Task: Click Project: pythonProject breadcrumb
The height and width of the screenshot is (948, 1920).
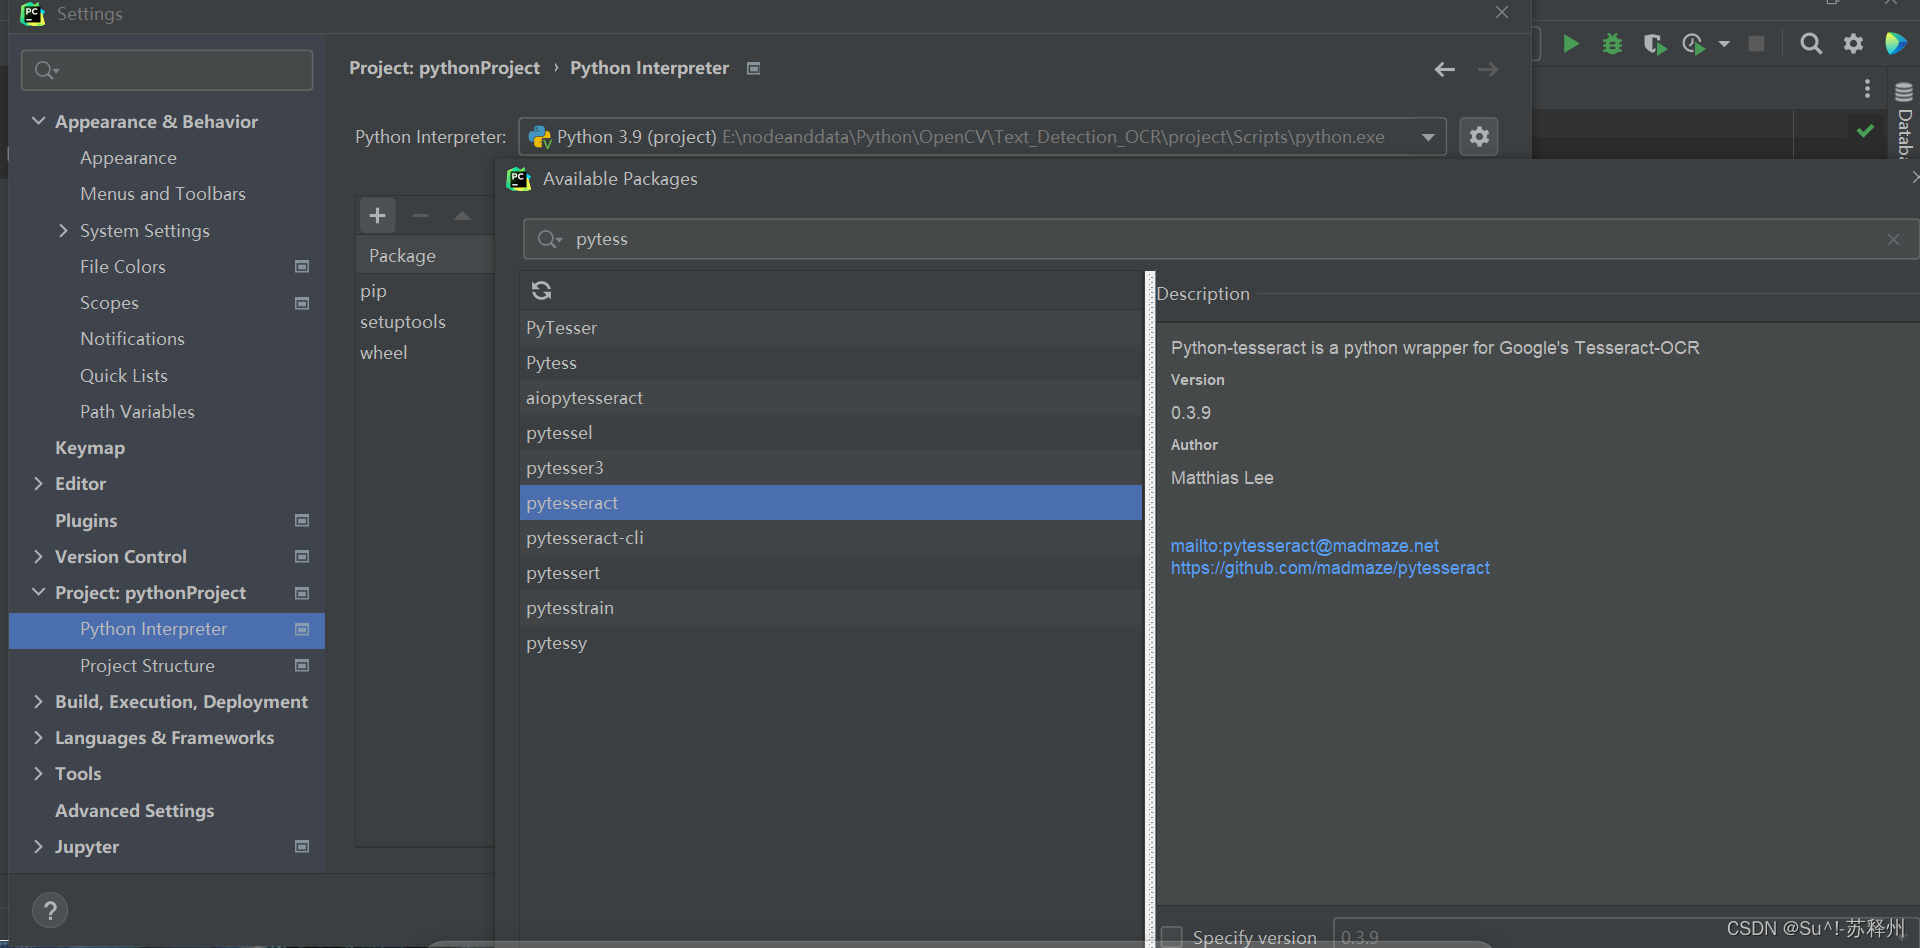Action: pos(444,68)
